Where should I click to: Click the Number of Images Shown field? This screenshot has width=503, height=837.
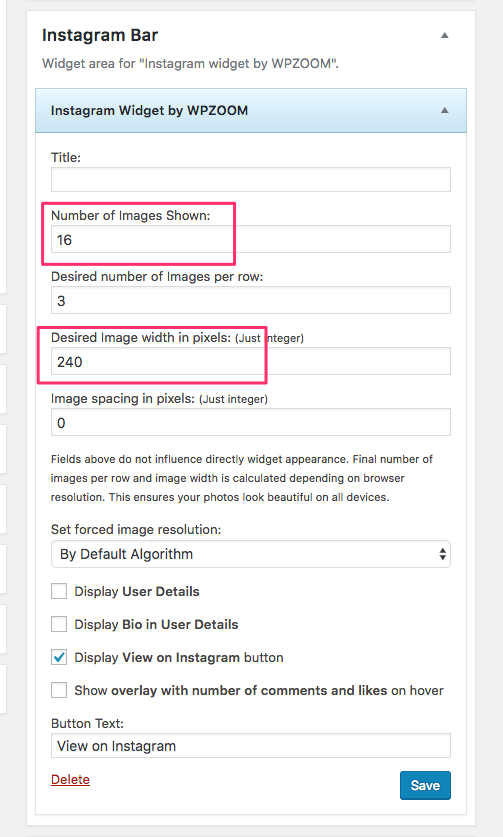click(x=250, y=240)
